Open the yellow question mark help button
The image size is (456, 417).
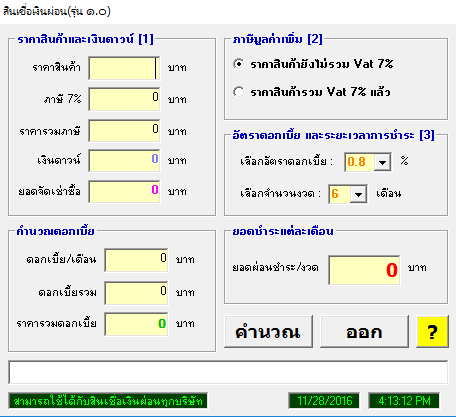432,332
